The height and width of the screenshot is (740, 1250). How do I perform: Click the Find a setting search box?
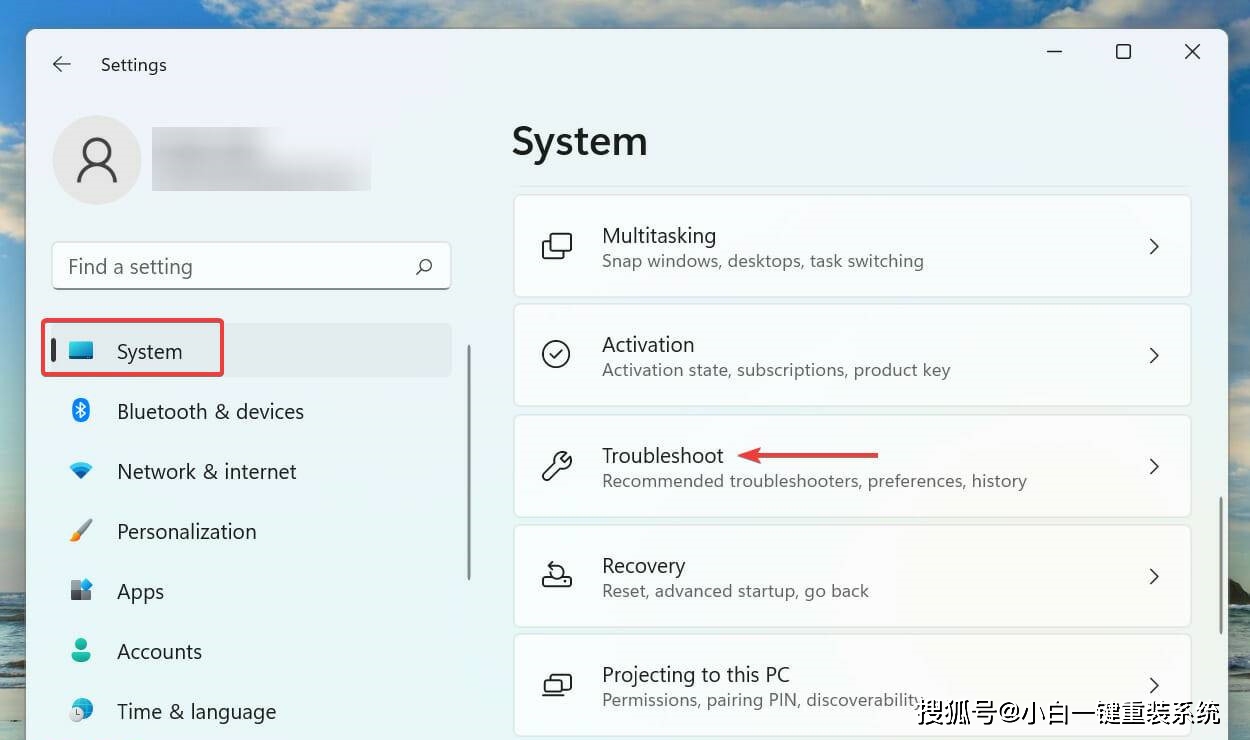pos(251,266)
